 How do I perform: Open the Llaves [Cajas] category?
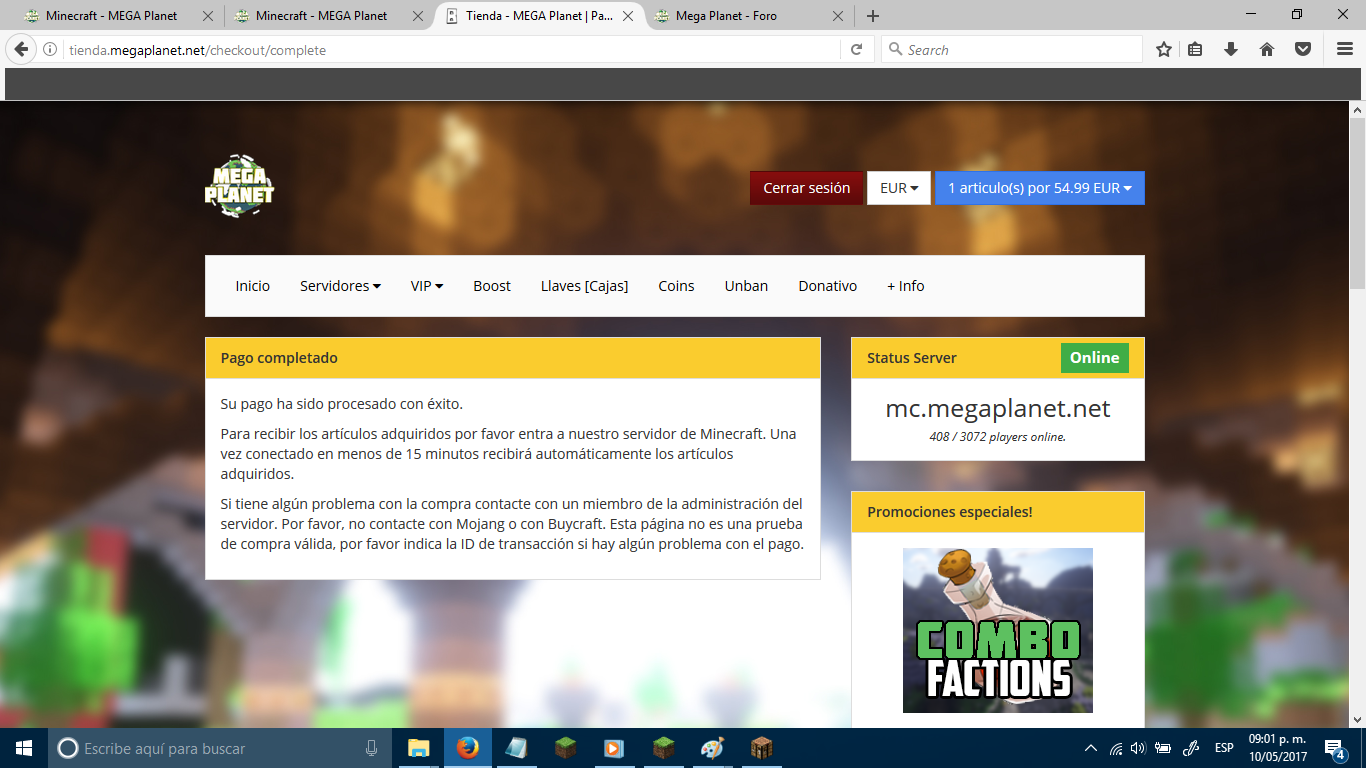585,286
